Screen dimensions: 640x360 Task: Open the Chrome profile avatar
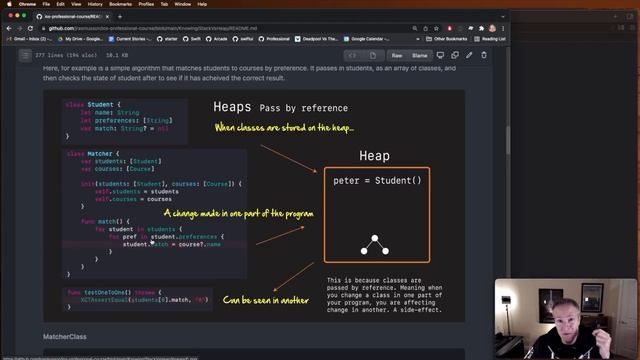[x=492, y=28]
